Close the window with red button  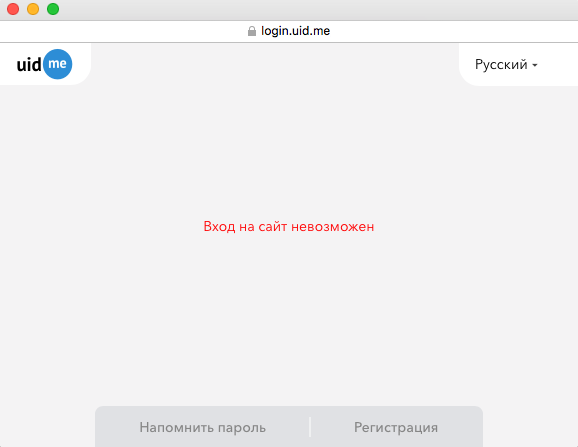(x=13, y=9)
